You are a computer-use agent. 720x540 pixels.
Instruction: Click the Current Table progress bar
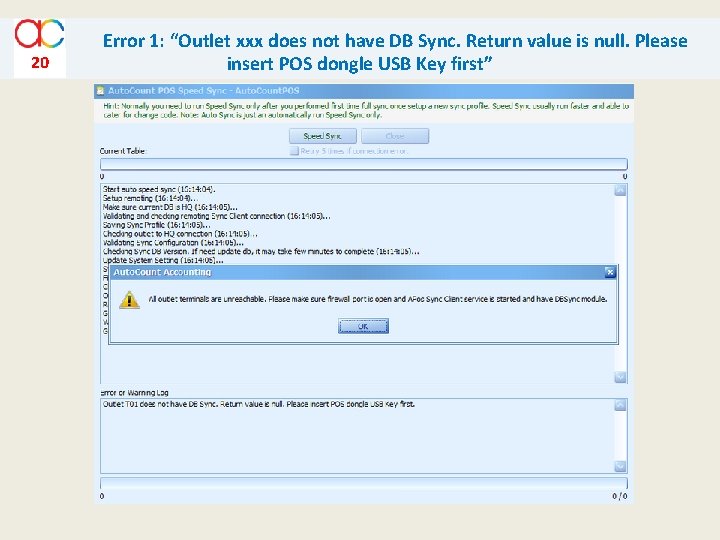(364, 164)
